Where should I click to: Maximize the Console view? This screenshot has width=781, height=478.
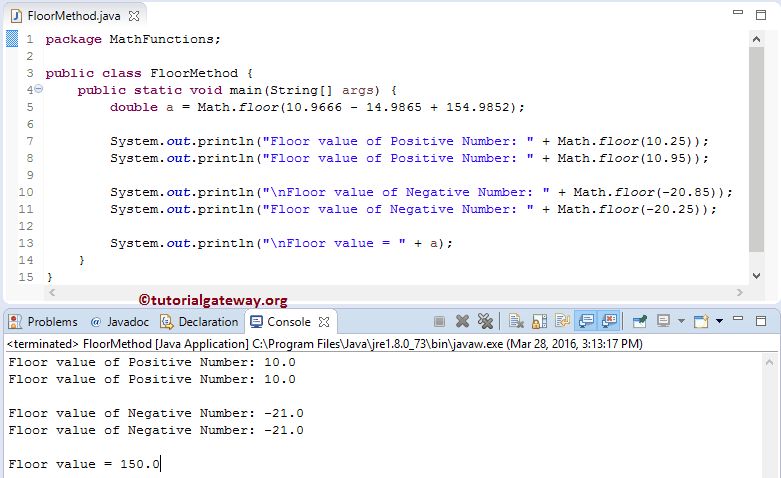761,321
